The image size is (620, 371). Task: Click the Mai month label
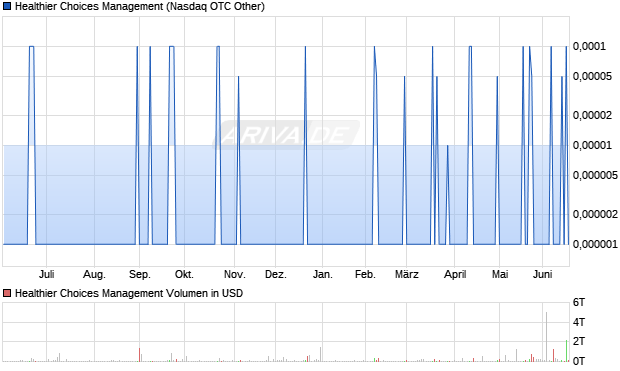coord(500,274)
